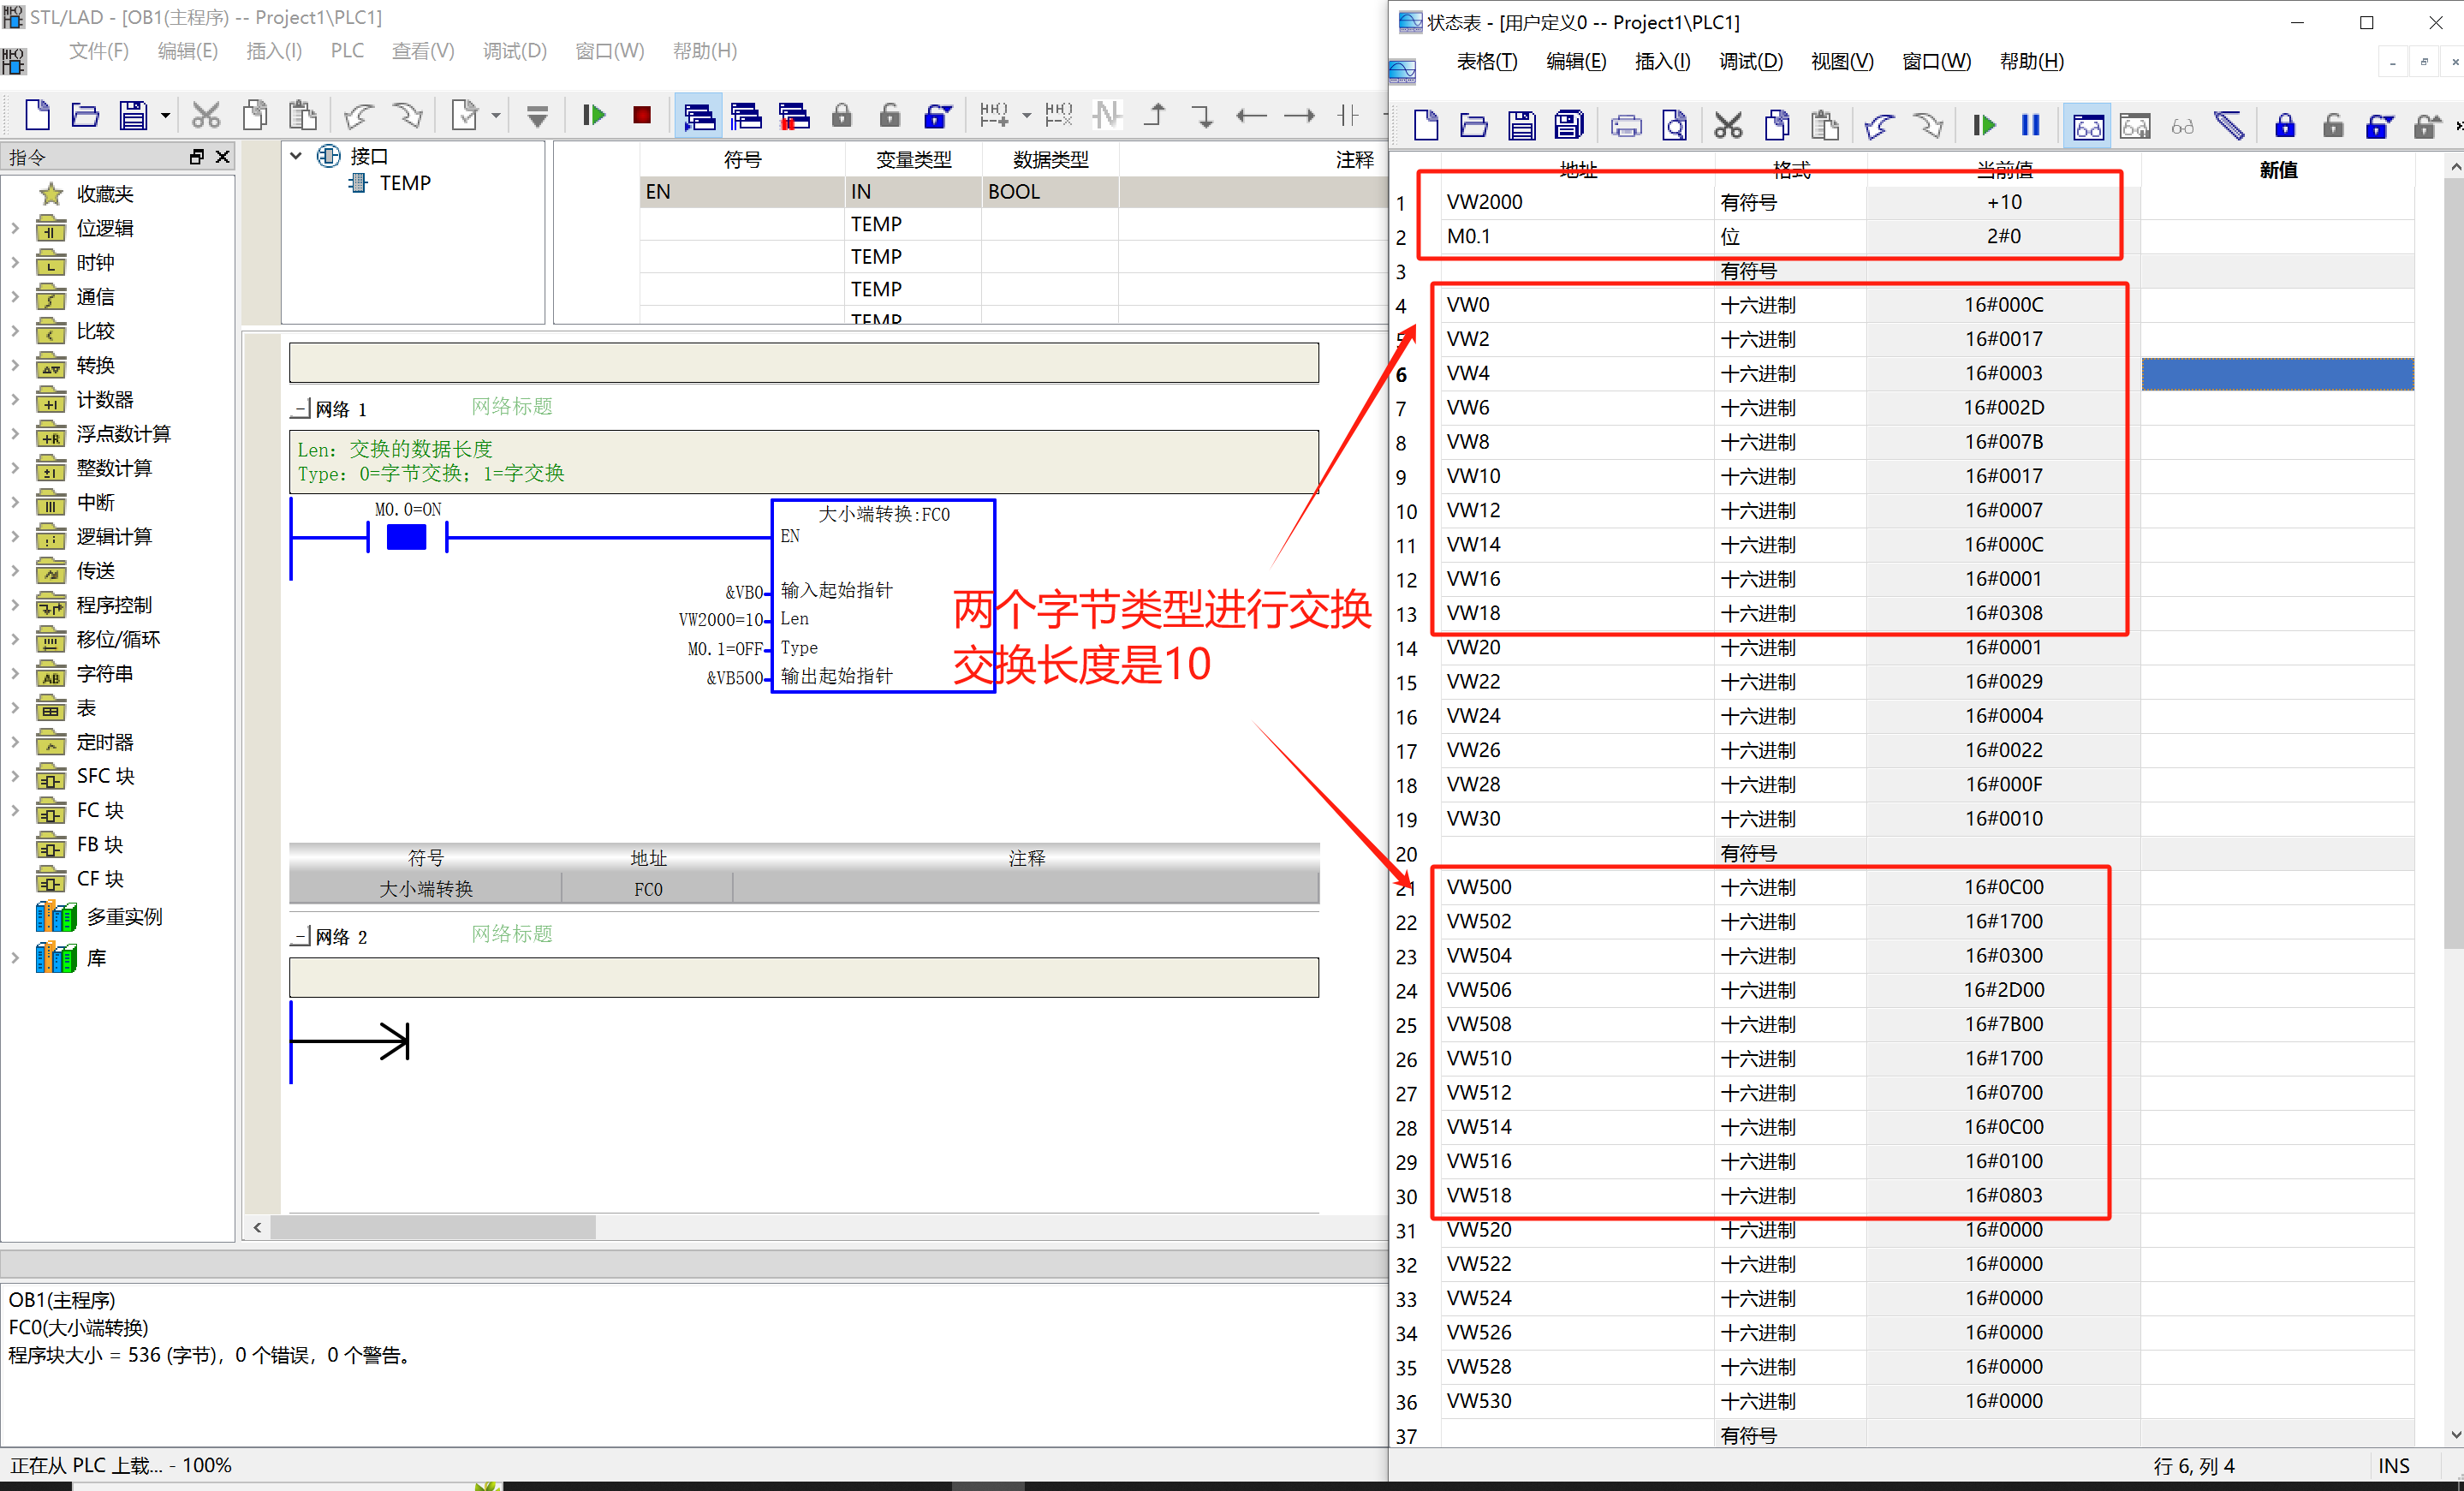The width and height of the screenshot is (2464, 1491).
Task: Click the VW2000 address cell
Action: 1577,202
